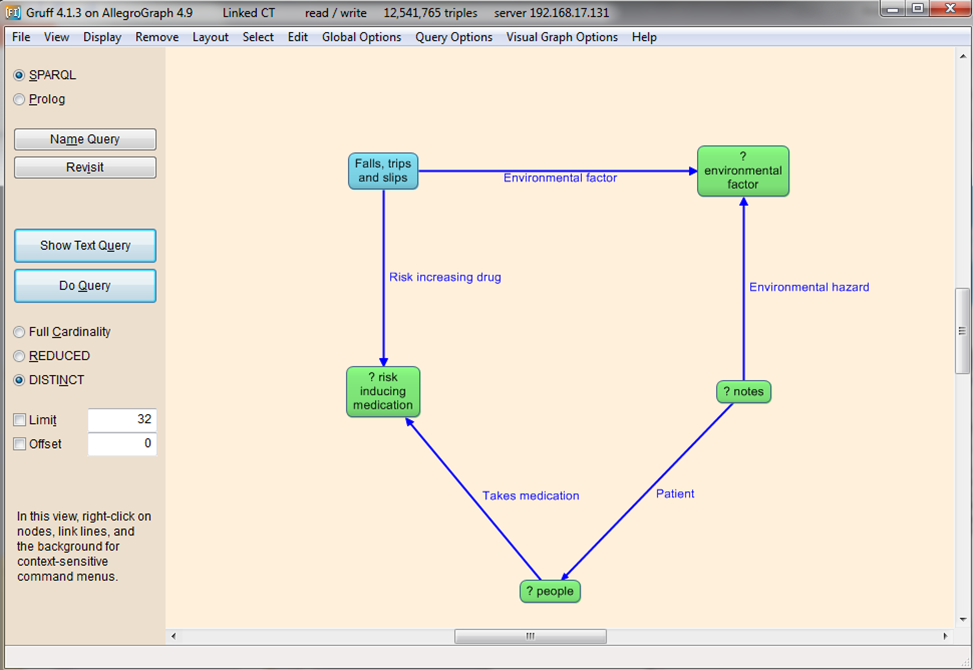The width and height of the screenshot is (973, 670).
Task: Click the horizontal scrollbar thumb
Action: coord(530,636)
